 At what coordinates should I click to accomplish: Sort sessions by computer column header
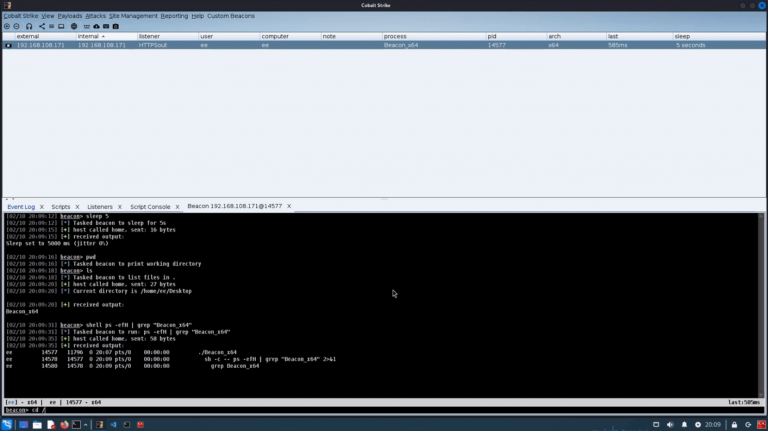point(290,36)
